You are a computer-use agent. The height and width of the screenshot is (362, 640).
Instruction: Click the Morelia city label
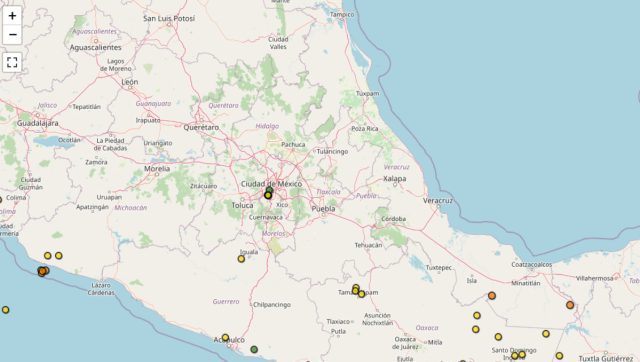coord(157,169)
